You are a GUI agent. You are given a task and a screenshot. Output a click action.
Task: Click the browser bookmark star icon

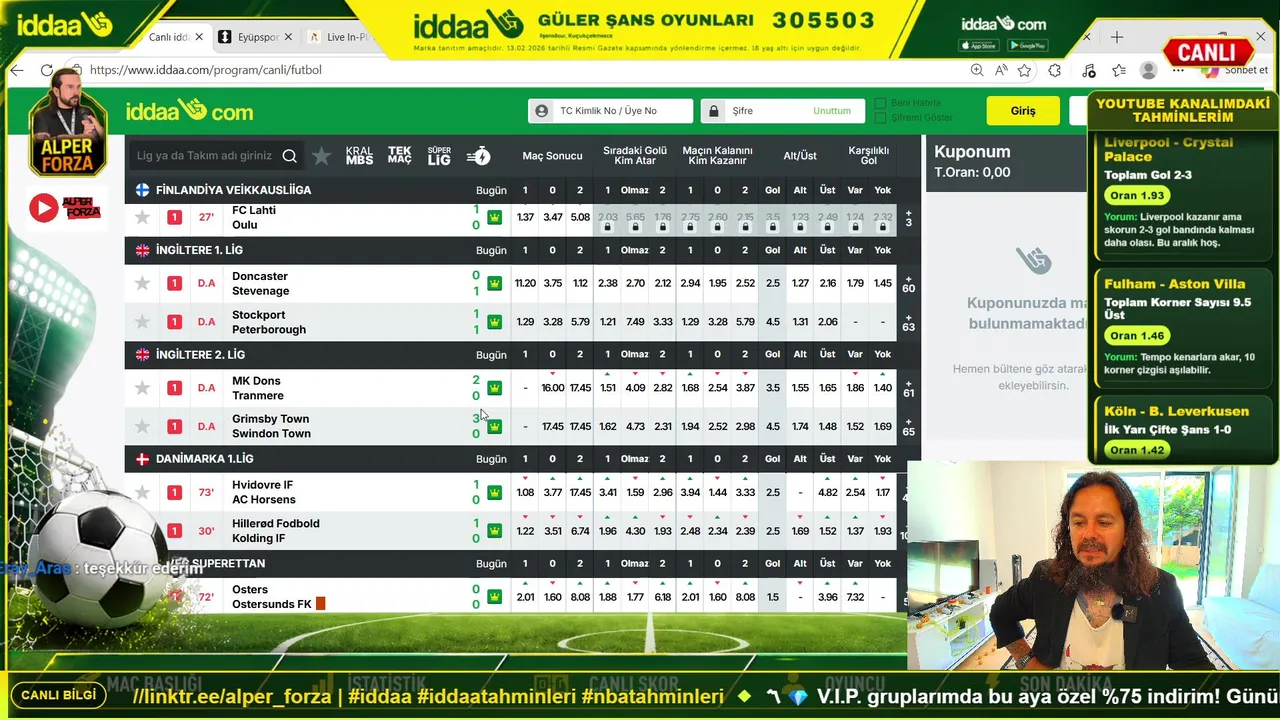click(1025, 70)
